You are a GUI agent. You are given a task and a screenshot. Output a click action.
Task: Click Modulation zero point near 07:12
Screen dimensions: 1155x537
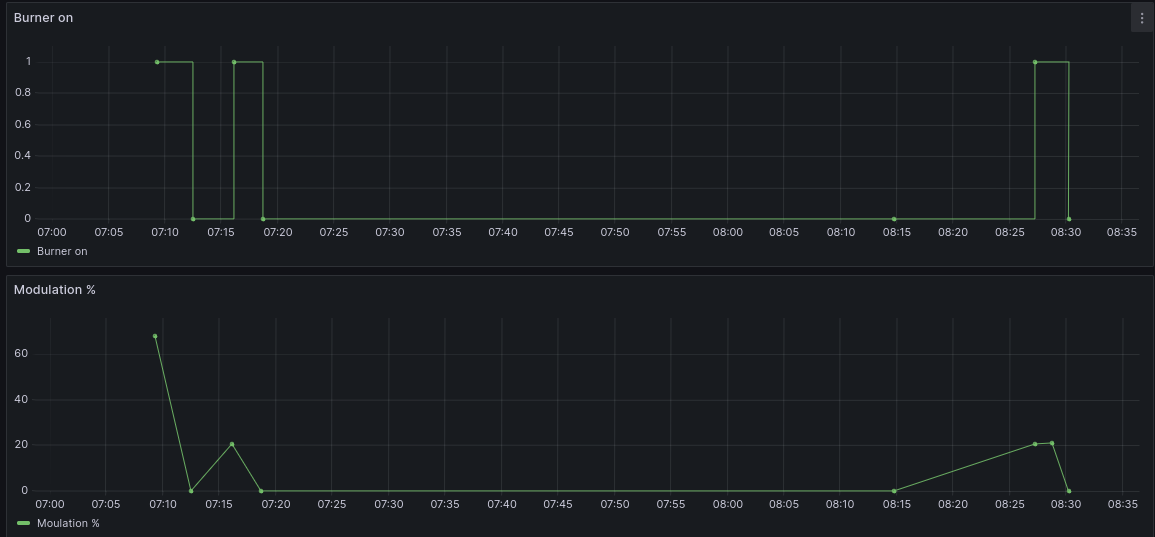point(191,491)
